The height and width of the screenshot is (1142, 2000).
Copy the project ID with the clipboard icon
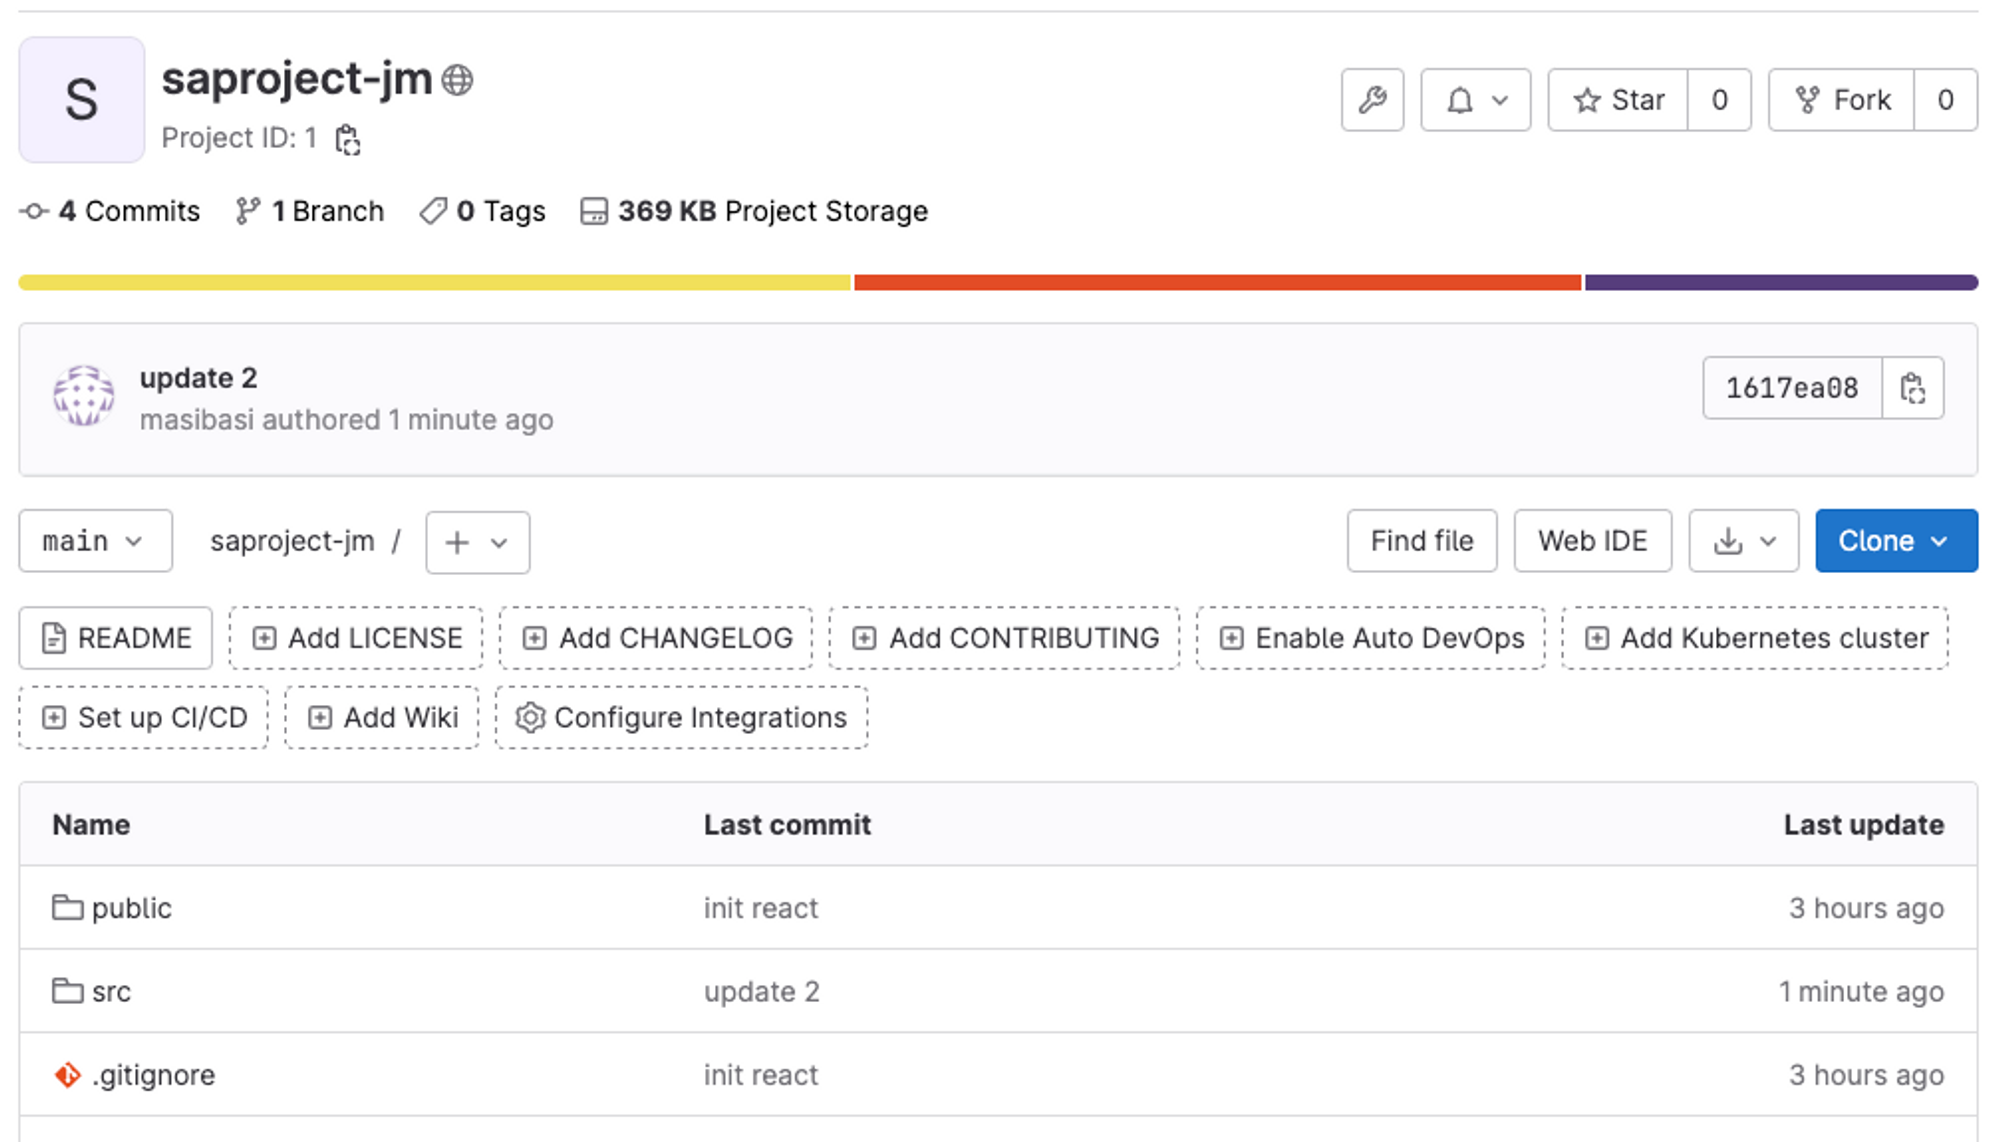tap(347, 140)
